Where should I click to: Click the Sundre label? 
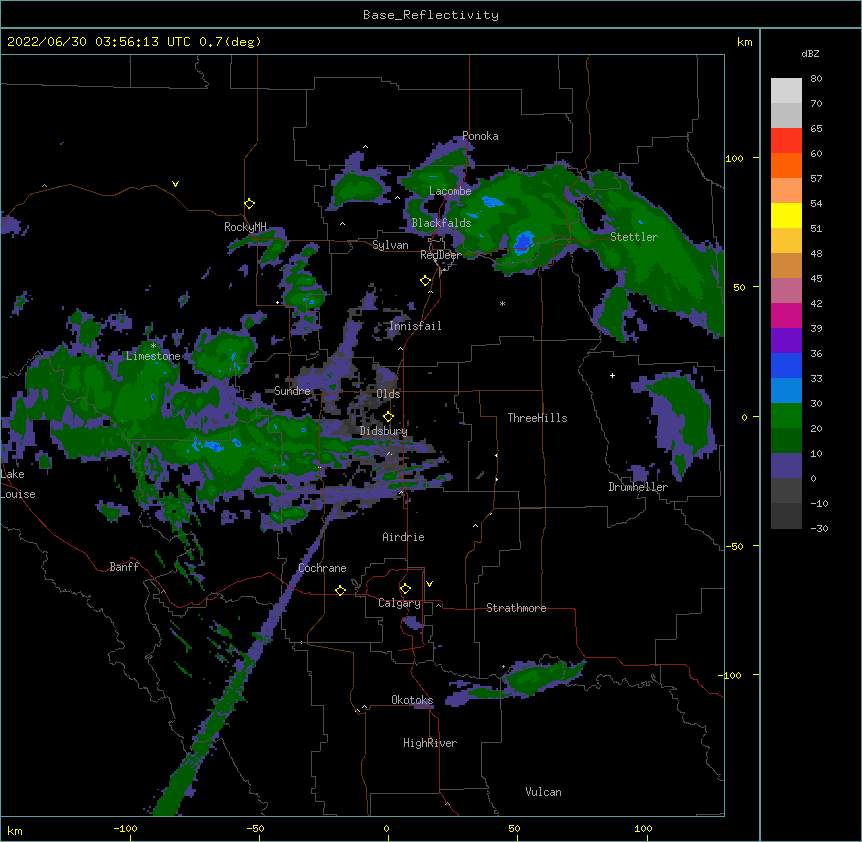[x=292, y=391]
